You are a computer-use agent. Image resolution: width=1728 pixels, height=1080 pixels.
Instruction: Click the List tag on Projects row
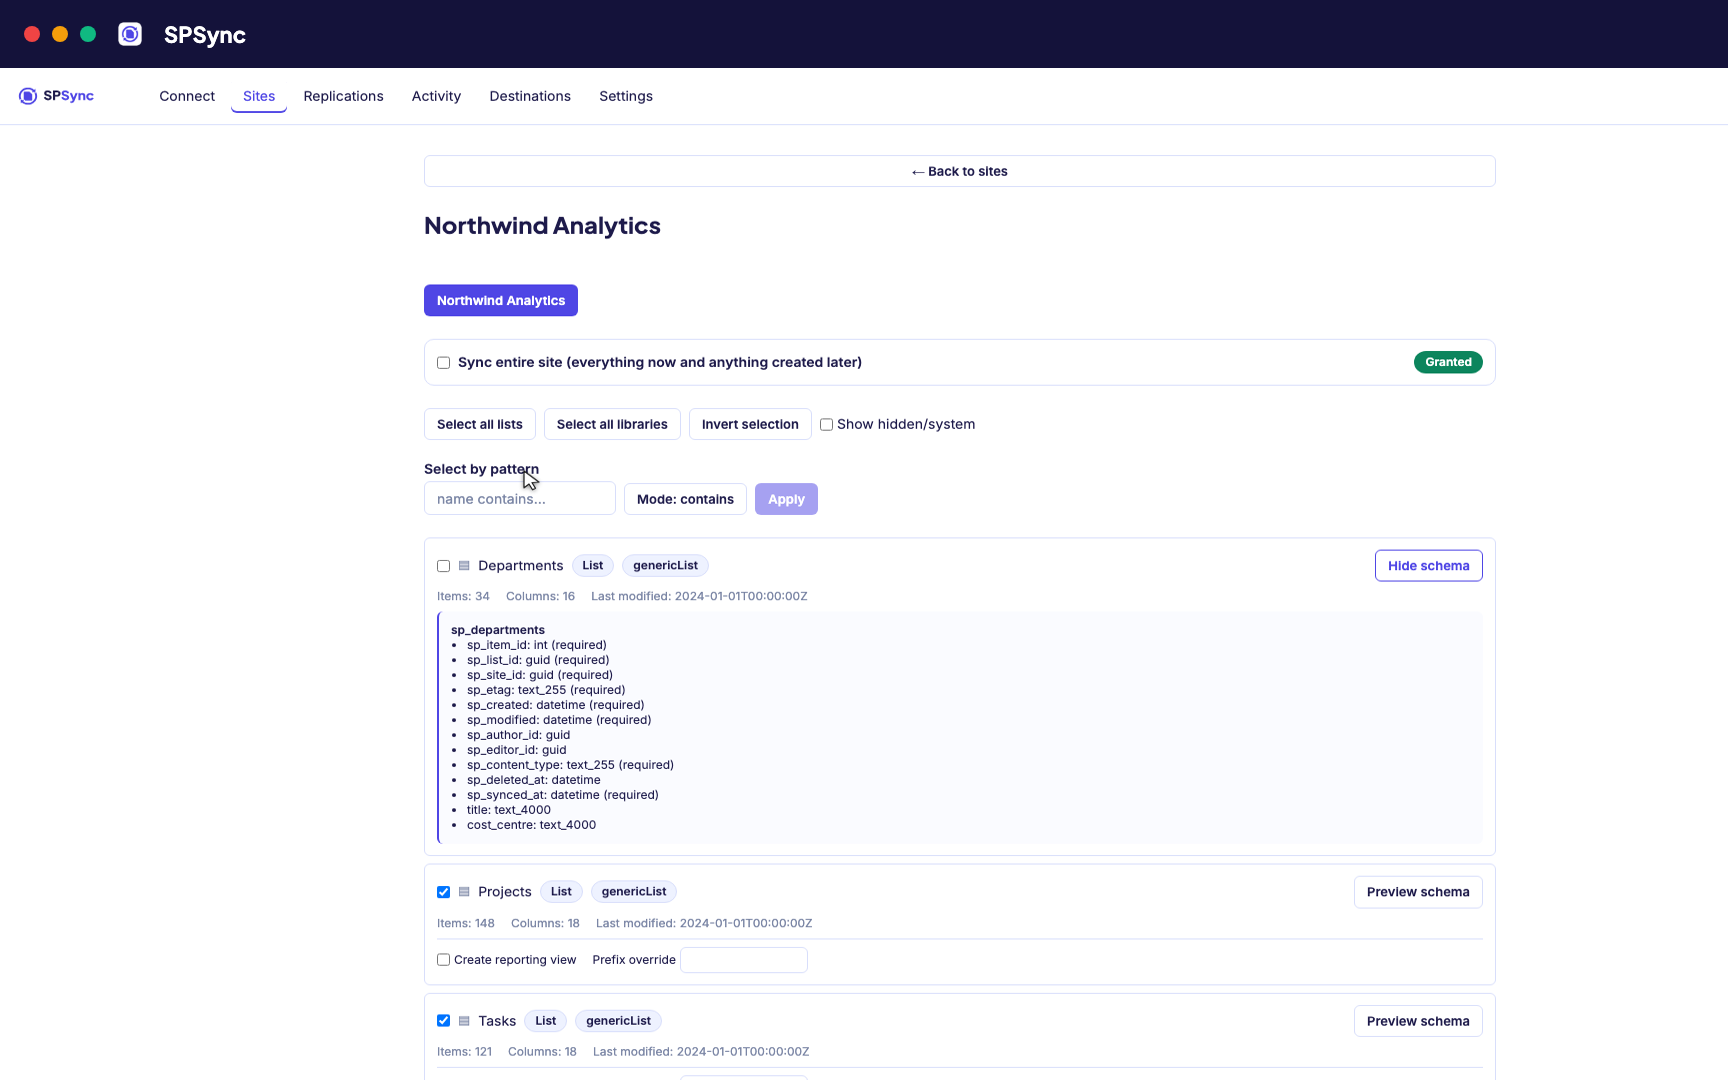click(561, 892)
